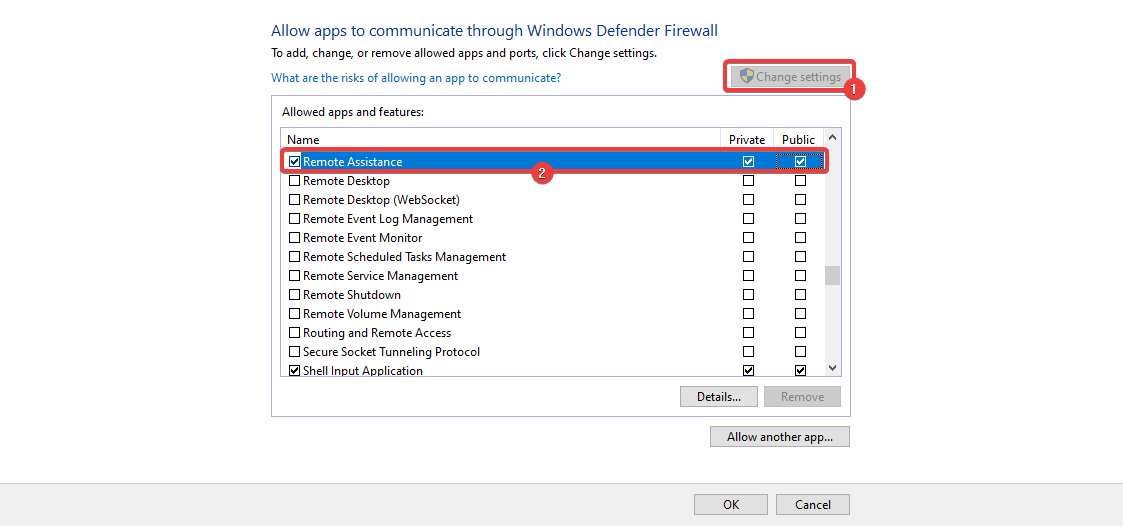Check Remote Desktop (WebSocket) Private checkbox
This screenshot has width=1123, height=526.
(x=748, y=199)
